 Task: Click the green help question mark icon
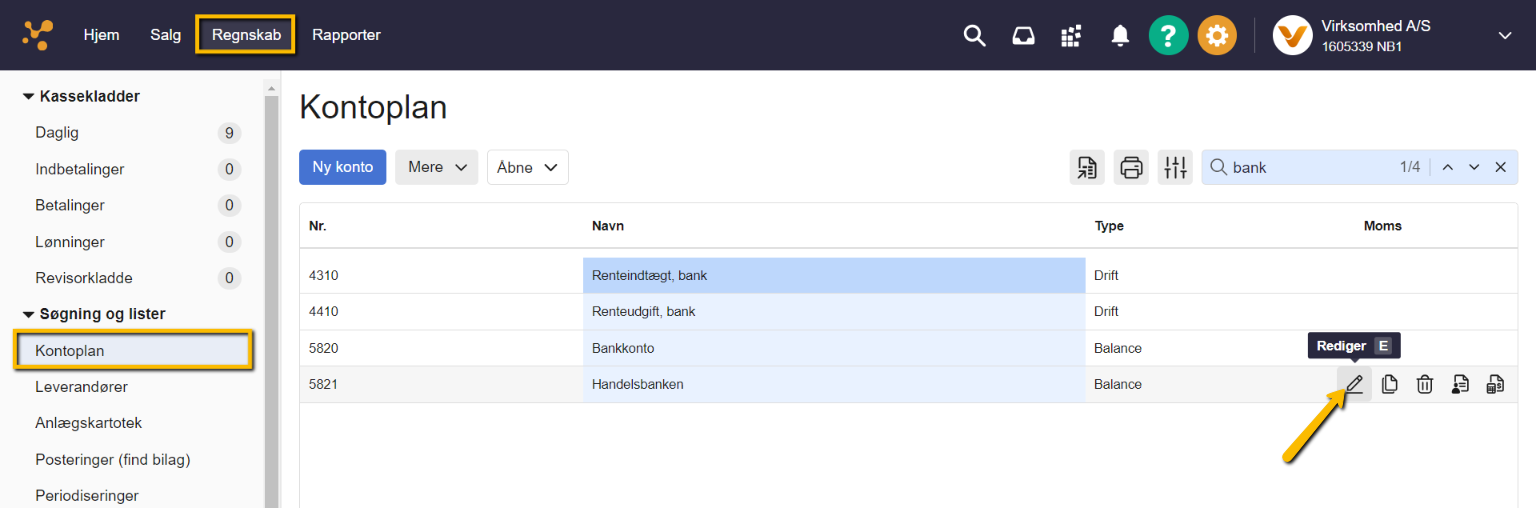click(1168, 36)
